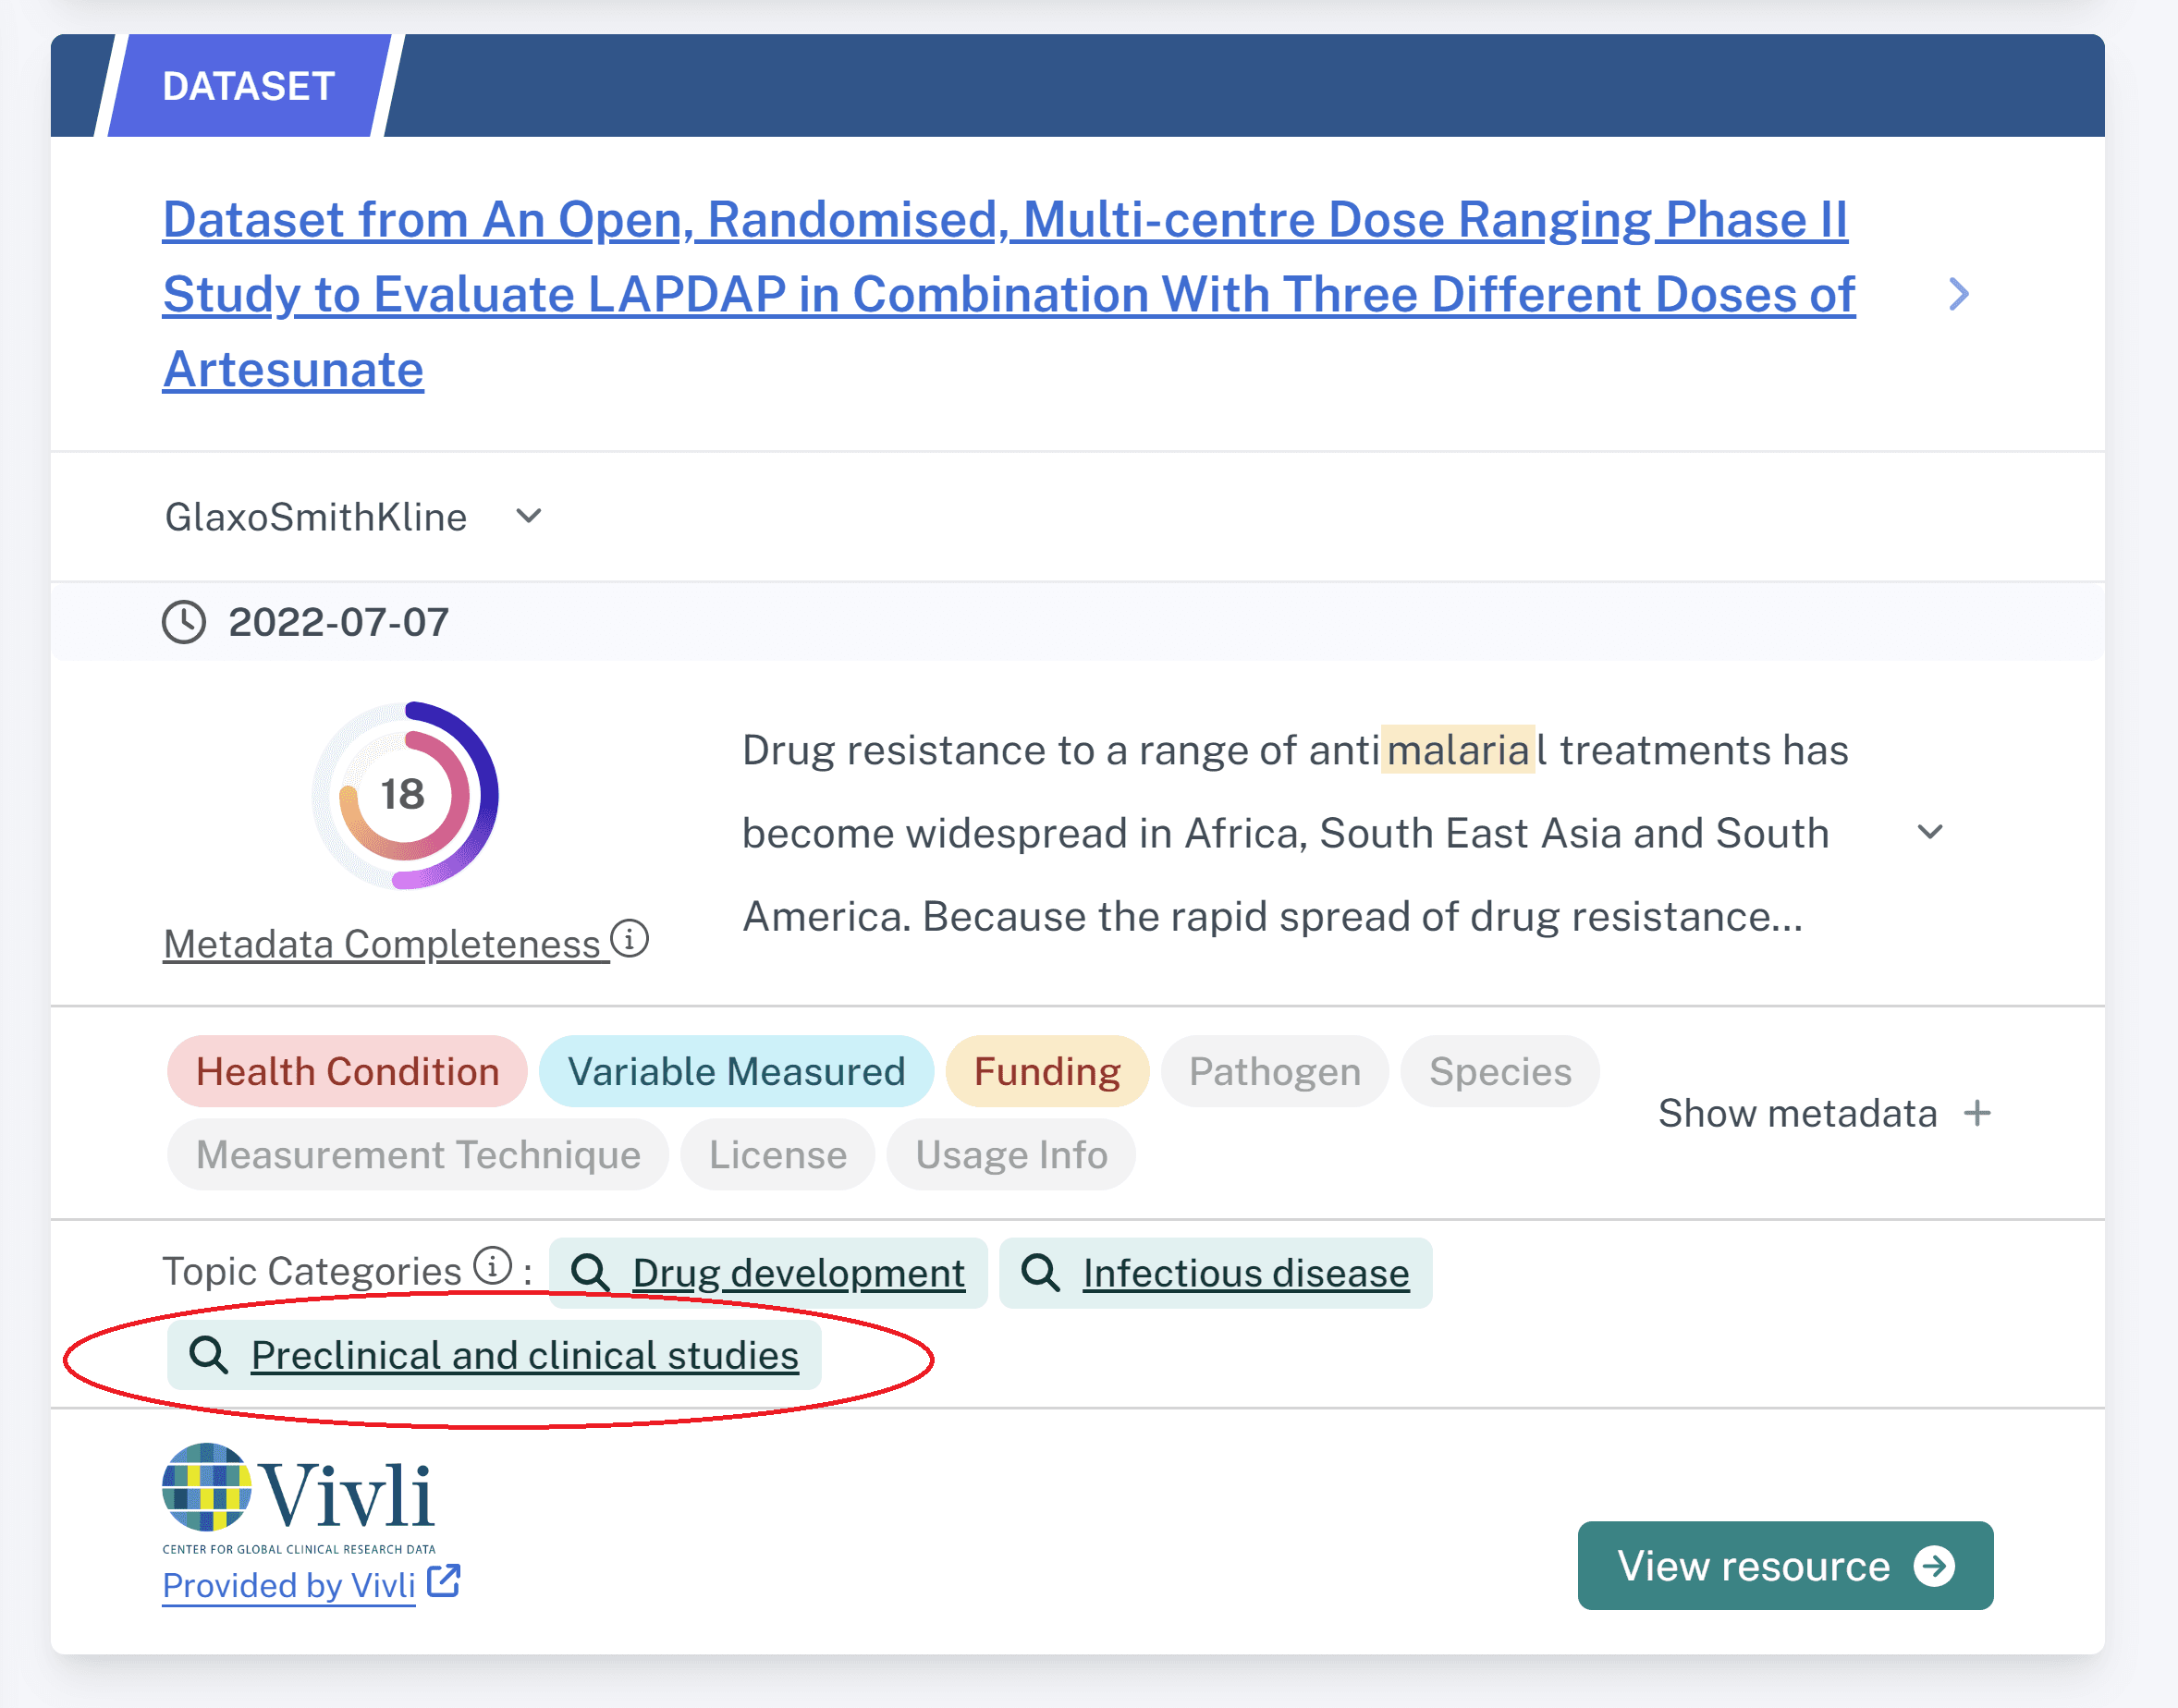Click the metadata completeness score circle 18

(404, 795)
